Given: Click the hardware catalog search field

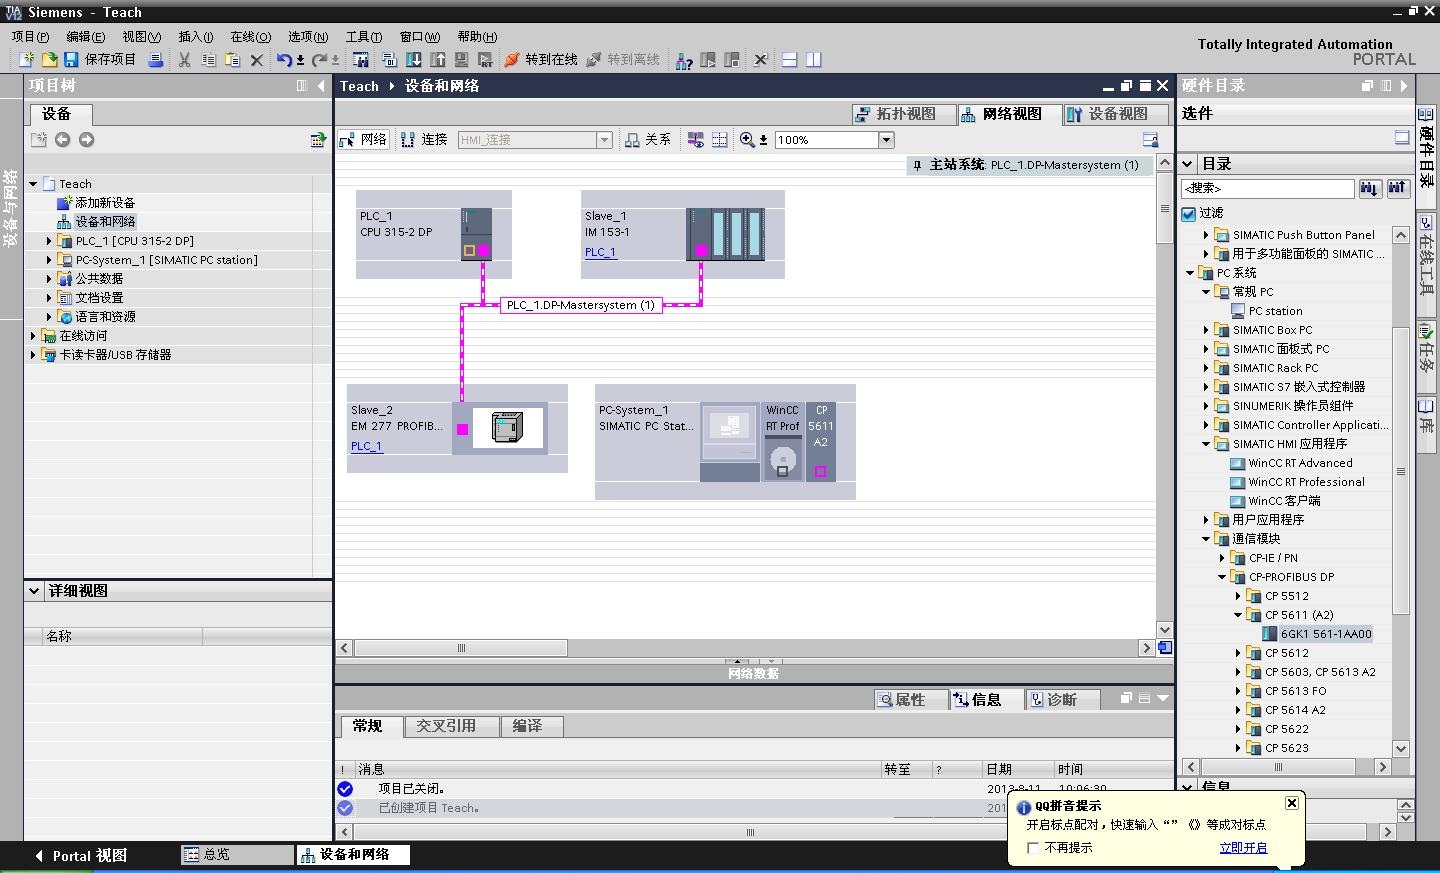Looking at the screenshot, I should click(1267, 188).
